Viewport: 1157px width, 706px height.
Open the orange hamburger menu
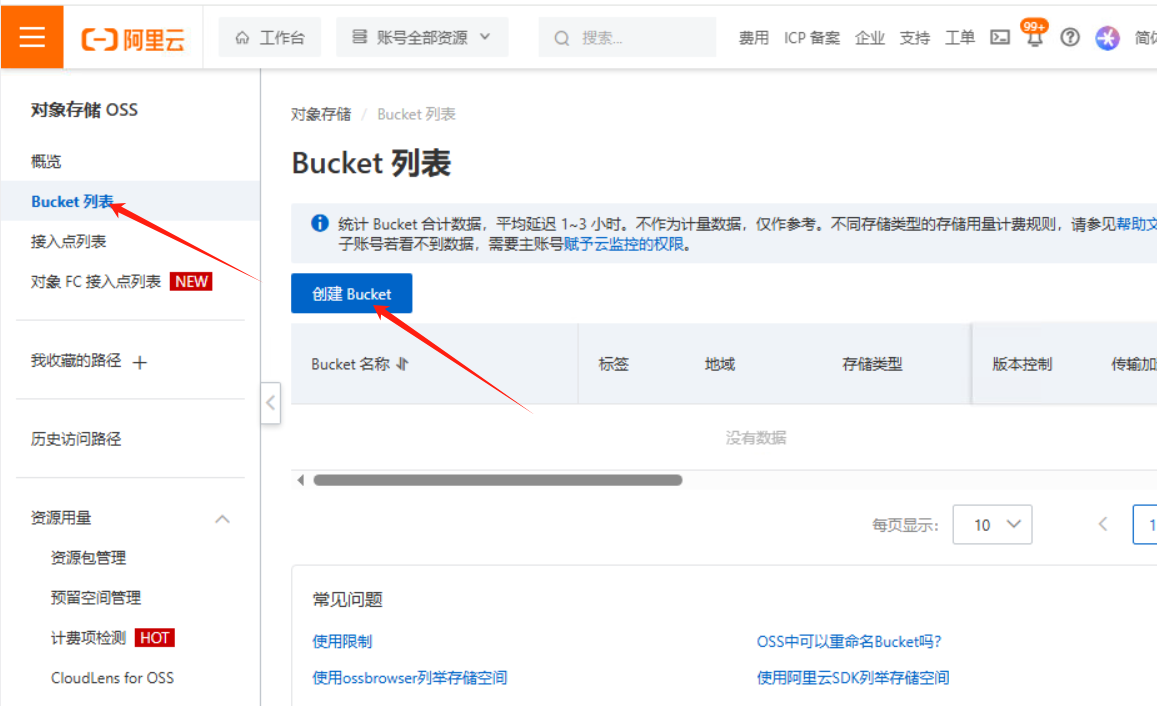[x=32, y=37]
